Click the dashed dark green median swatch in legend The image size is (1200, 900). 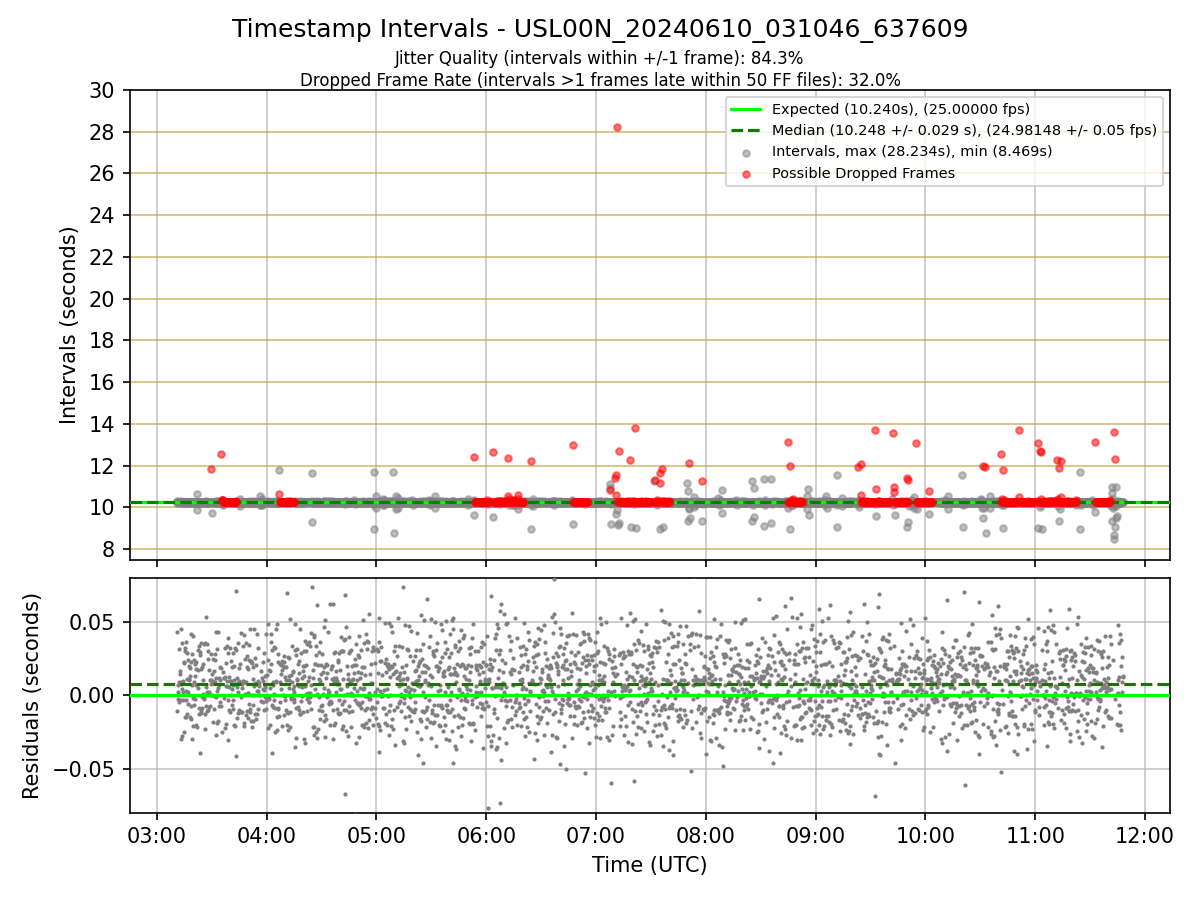point(747,130)
